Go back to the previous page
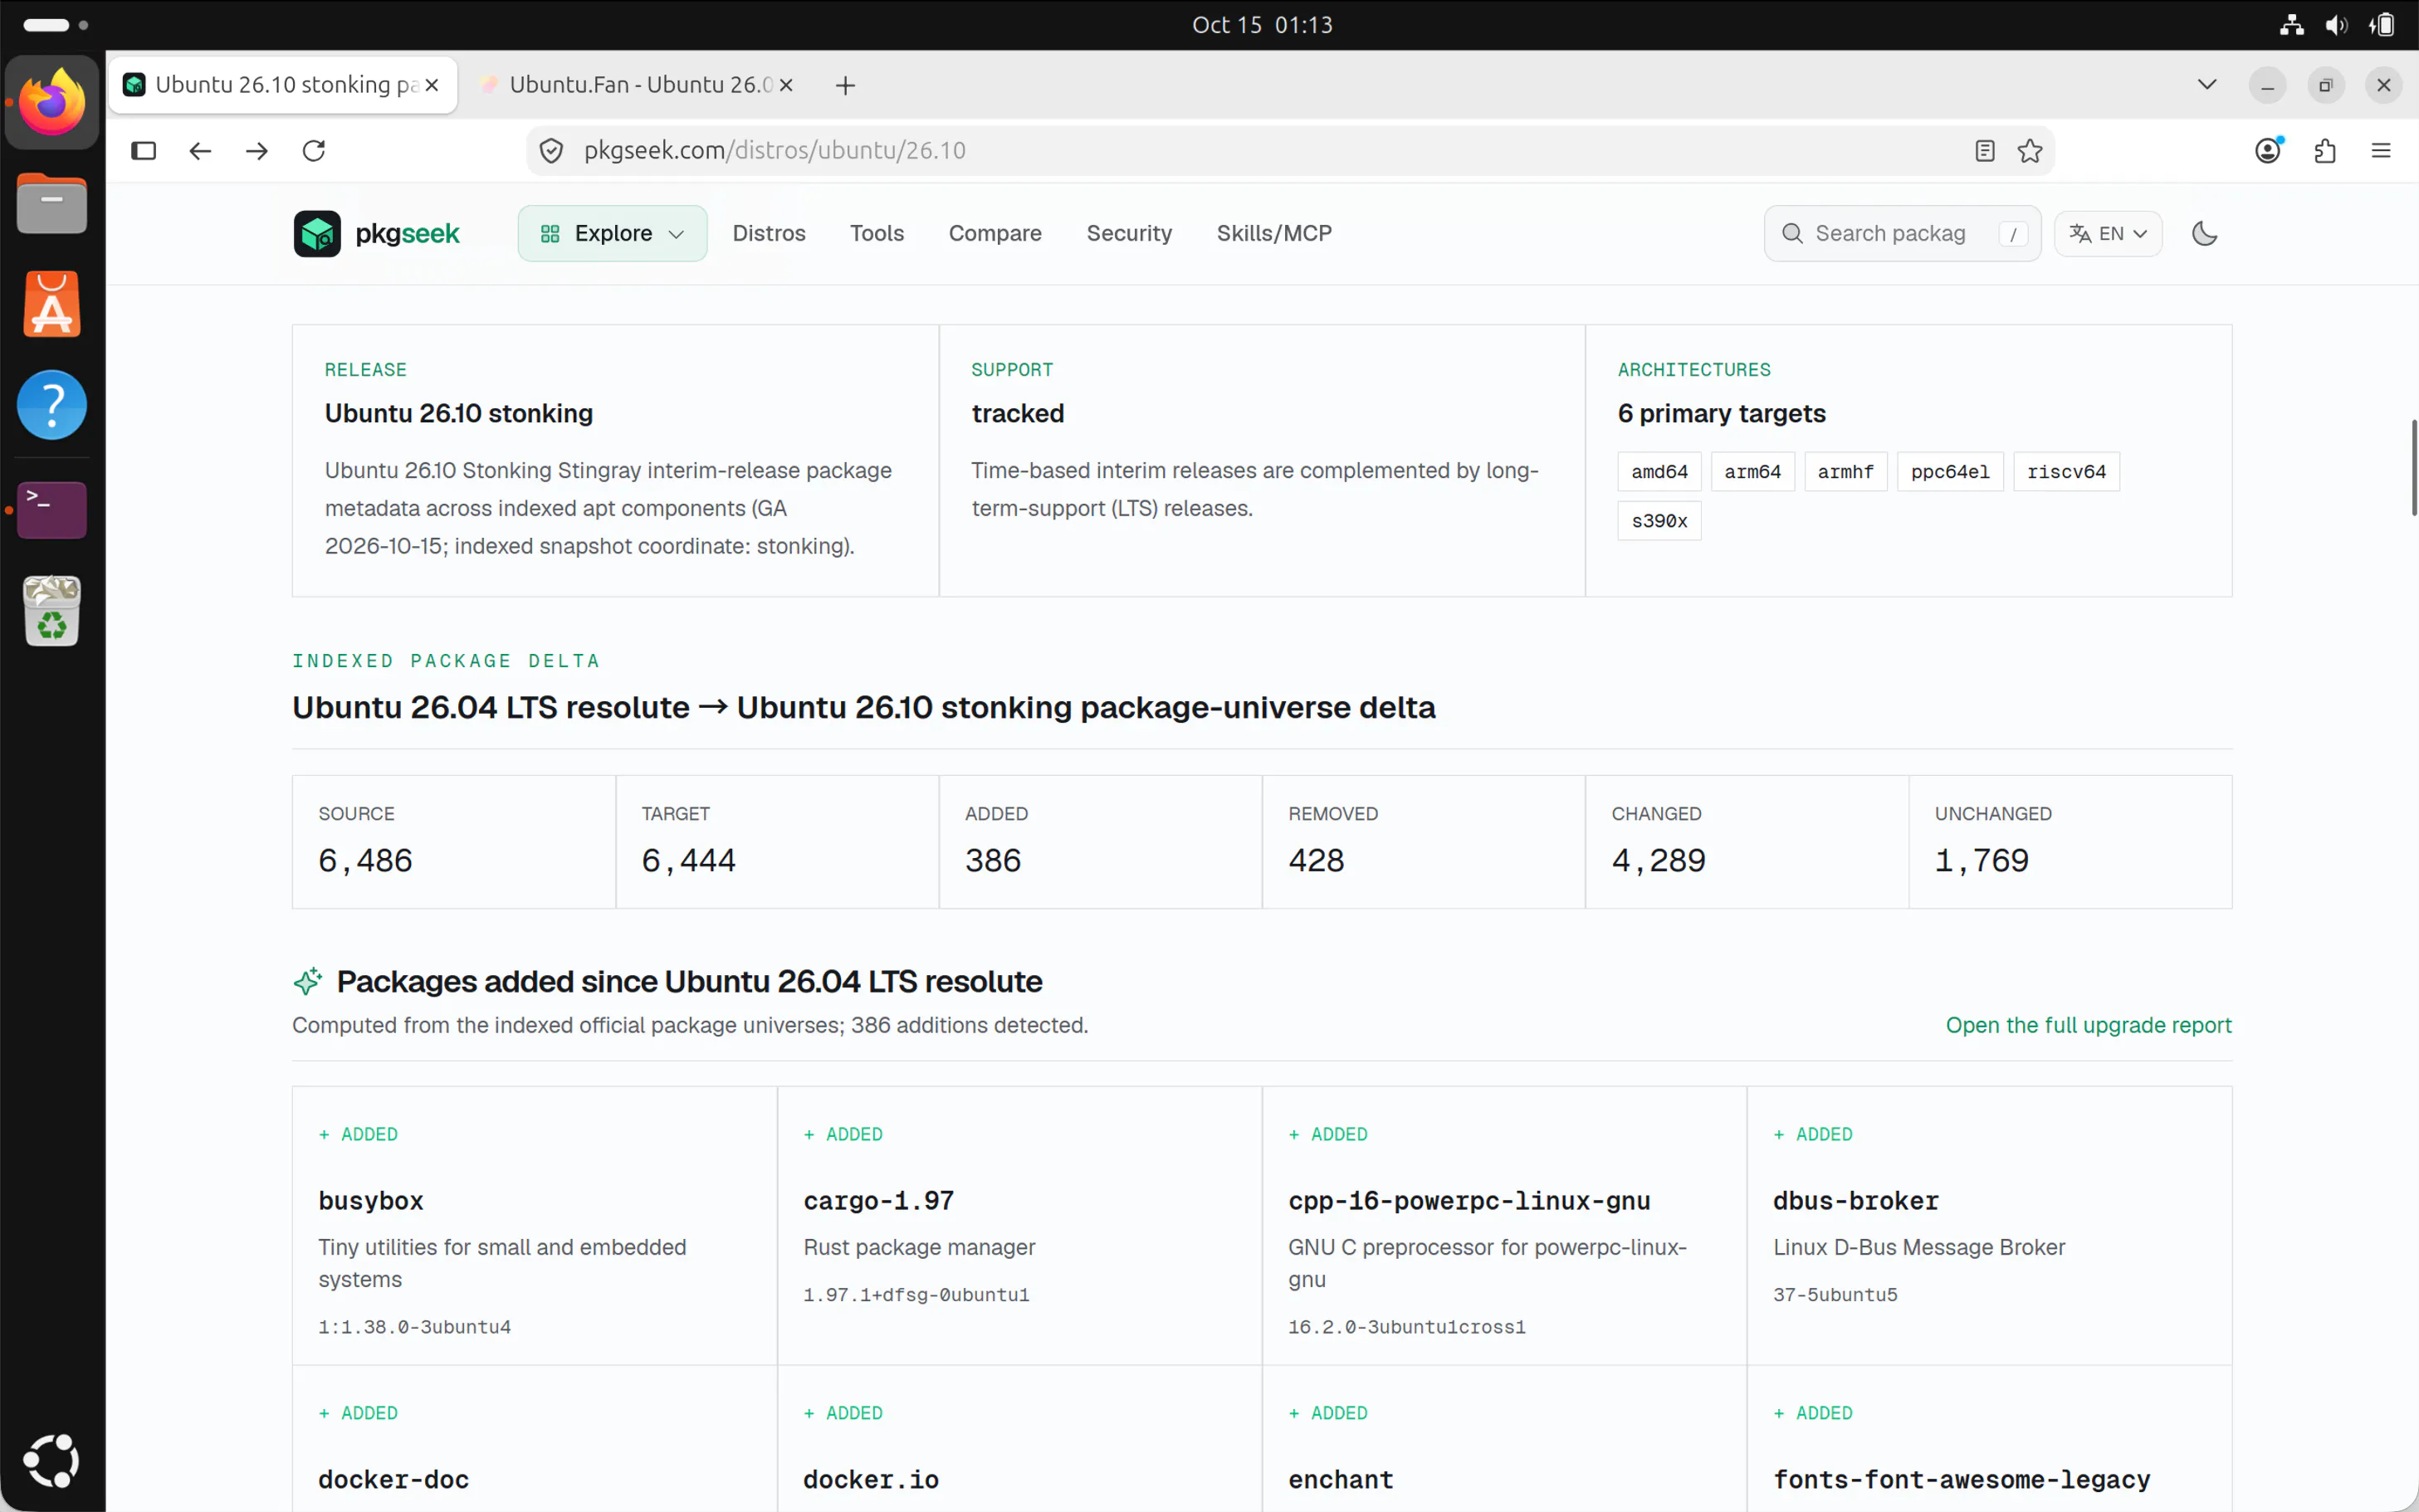 coord(200,151)
